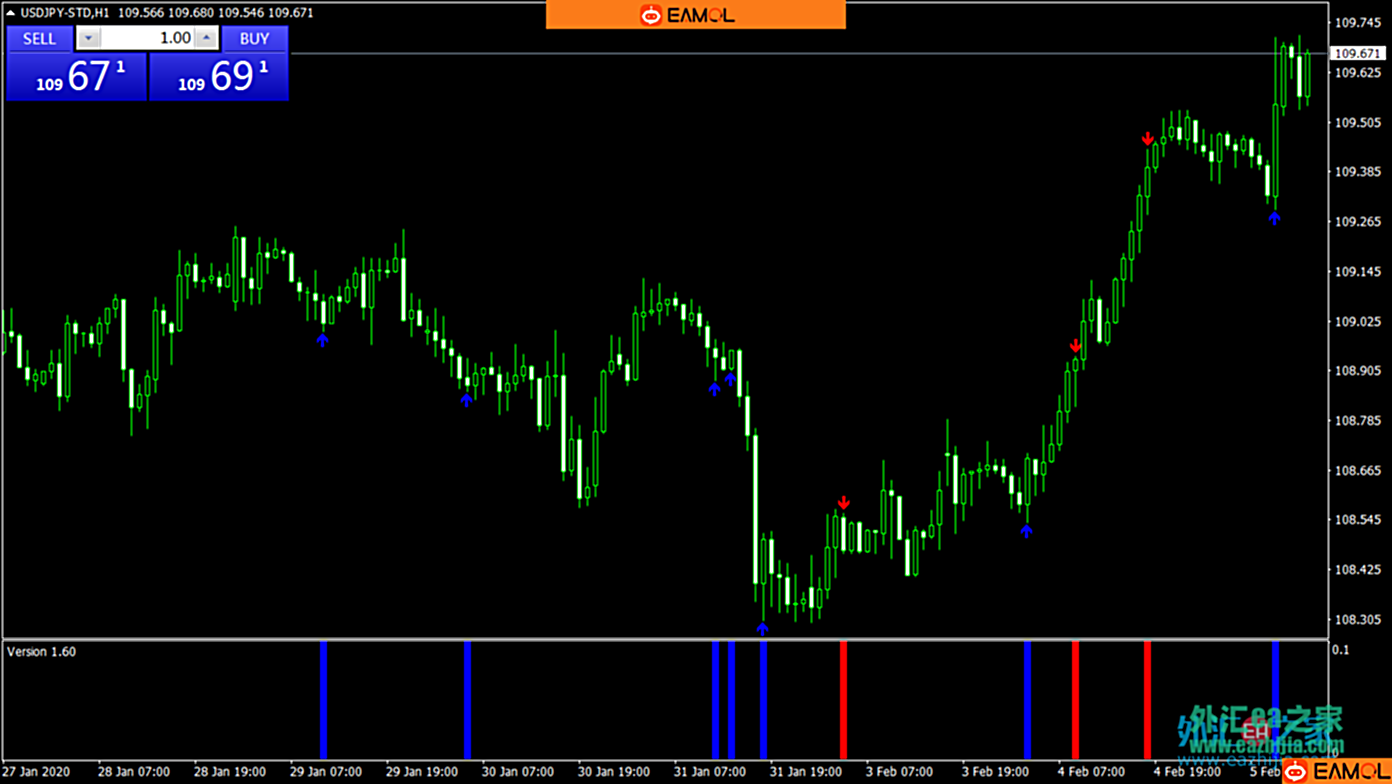Click the BUY button

point(254,39)
